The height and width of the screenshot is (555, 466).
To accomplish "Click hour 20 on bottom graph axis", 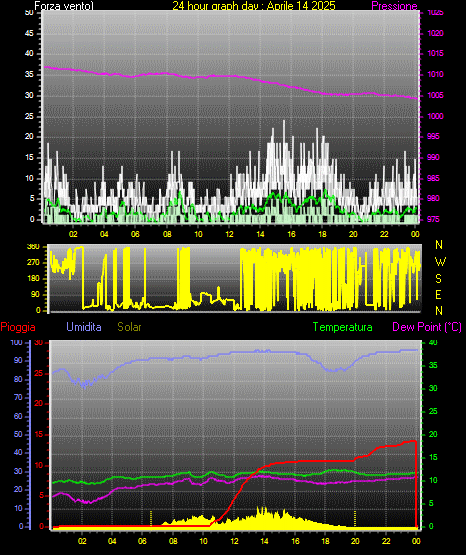I will (355, 541).
